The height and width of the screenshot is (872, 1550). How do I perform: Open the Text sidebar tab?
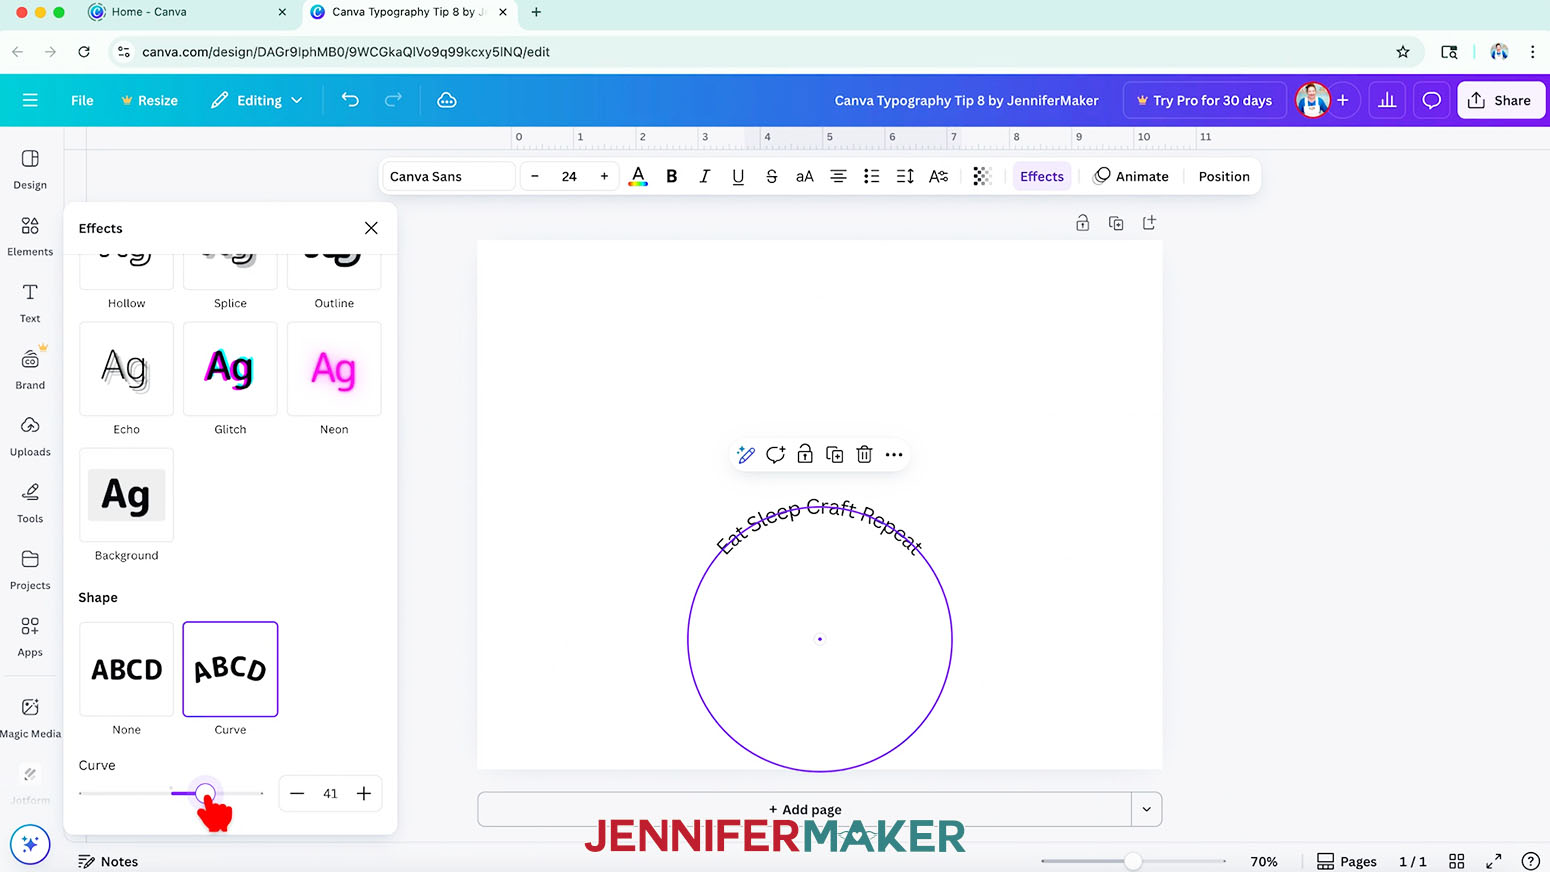coord(30,303)
